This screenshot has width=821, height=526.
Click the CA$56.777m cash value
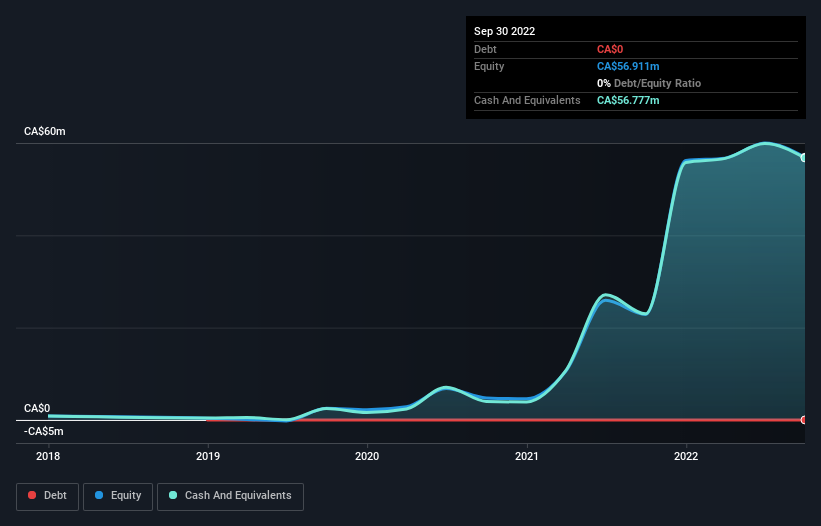(628, 100)
